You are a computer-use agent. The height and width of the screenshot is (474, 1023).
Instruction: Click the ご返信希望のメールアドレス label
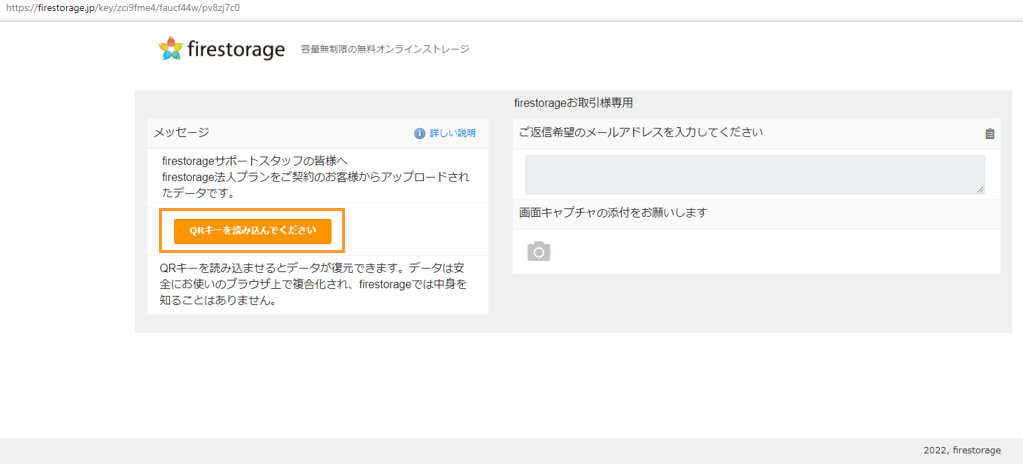click(x=641, y=133)
